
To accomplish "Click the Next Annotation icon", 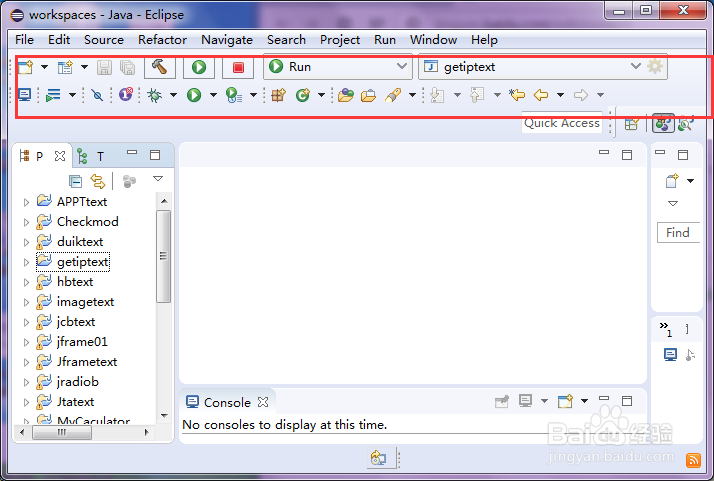I will (x=437, y=95).
